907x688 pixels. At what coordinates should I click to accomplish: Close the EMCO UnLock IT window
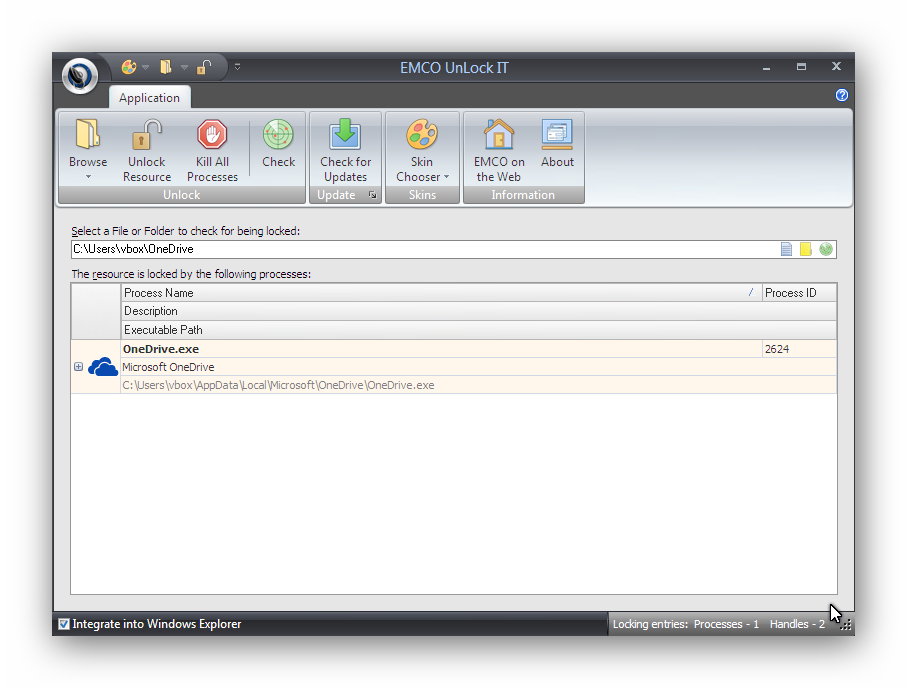coord(836,67)
